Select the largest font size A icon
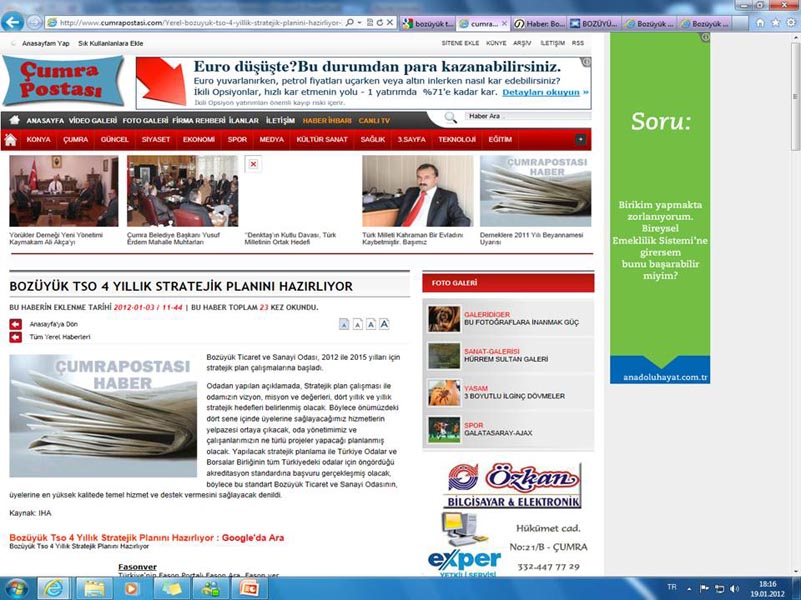 point(384,324)
